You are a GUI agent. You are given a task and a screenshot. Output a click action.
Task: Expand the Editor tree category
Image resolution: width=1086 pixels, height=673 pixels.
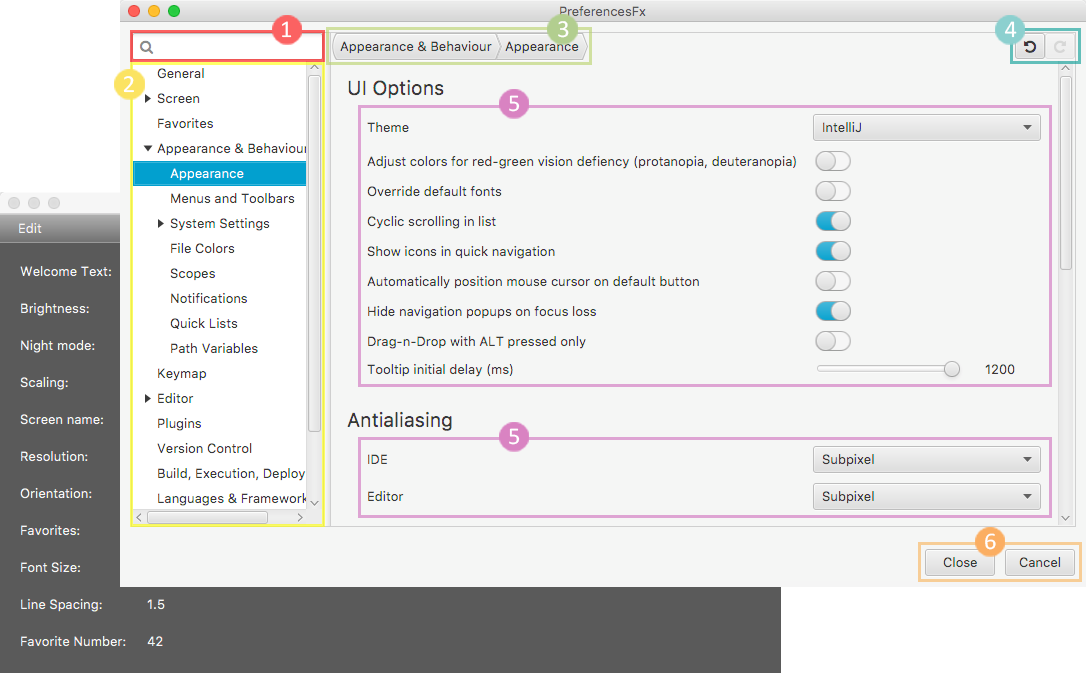pyautogui.click(x=147, y=398)
